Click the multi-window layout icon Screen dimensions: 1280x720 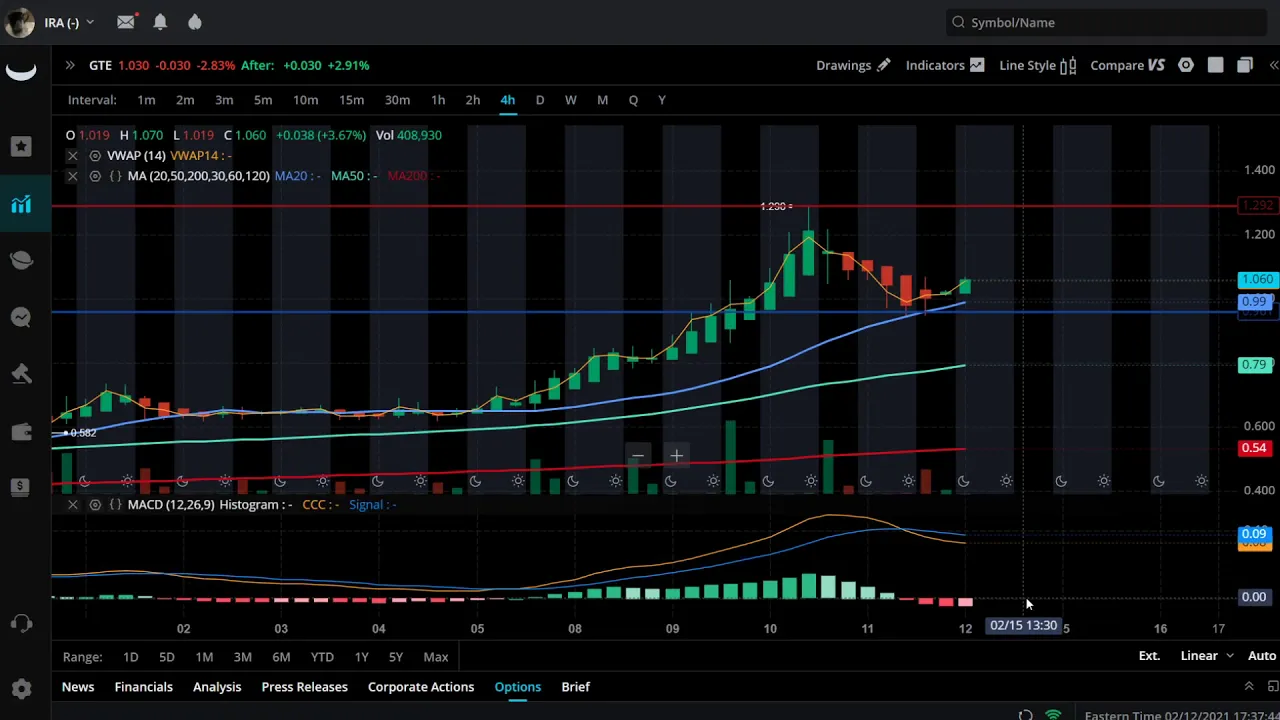click(x=1245, y=65)
